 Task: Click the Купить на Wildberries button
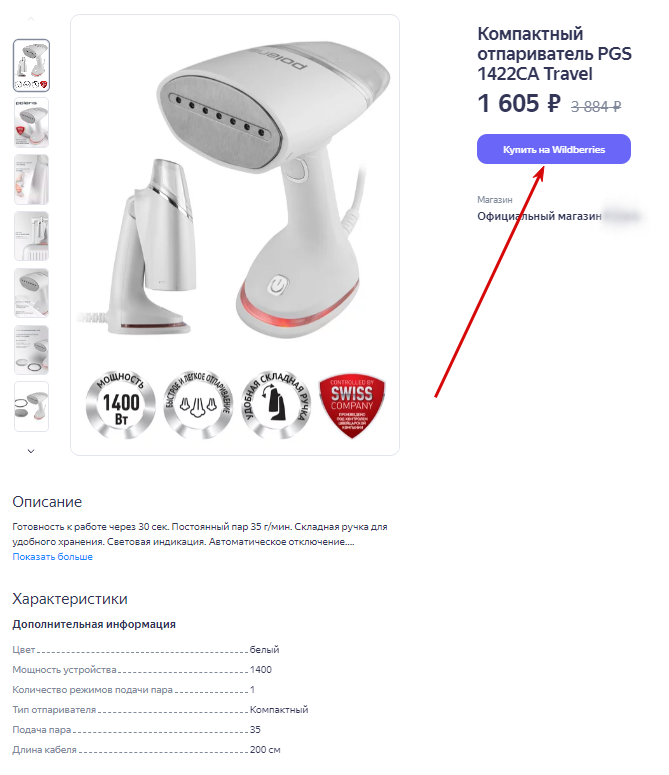(553, 149)
